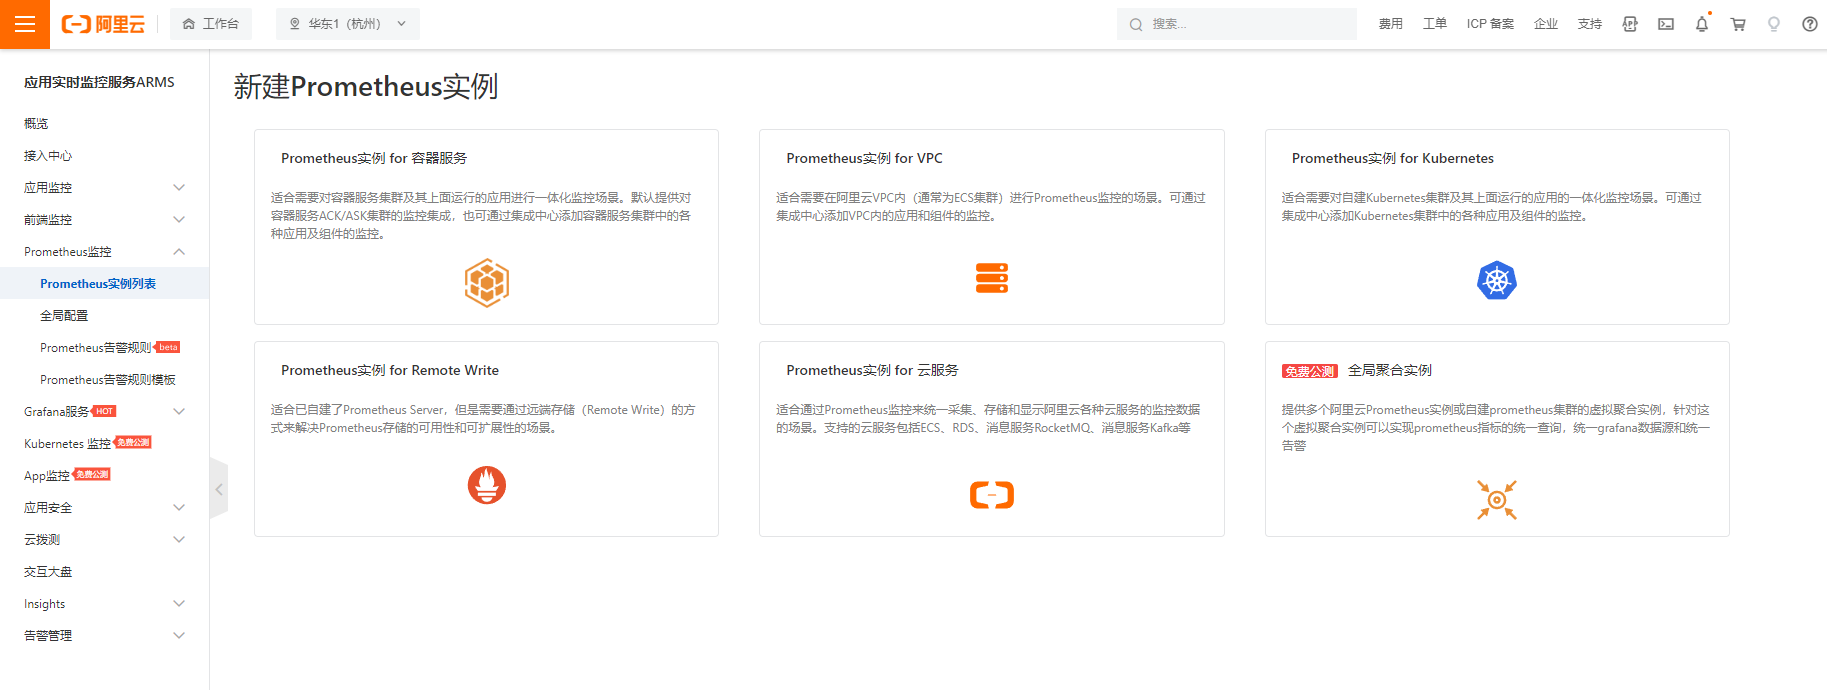The height and width of the screenshot is (690, 1827).
Task: Expand the 应用安全 sidebar chevron
Action: (x=179, y=508)
